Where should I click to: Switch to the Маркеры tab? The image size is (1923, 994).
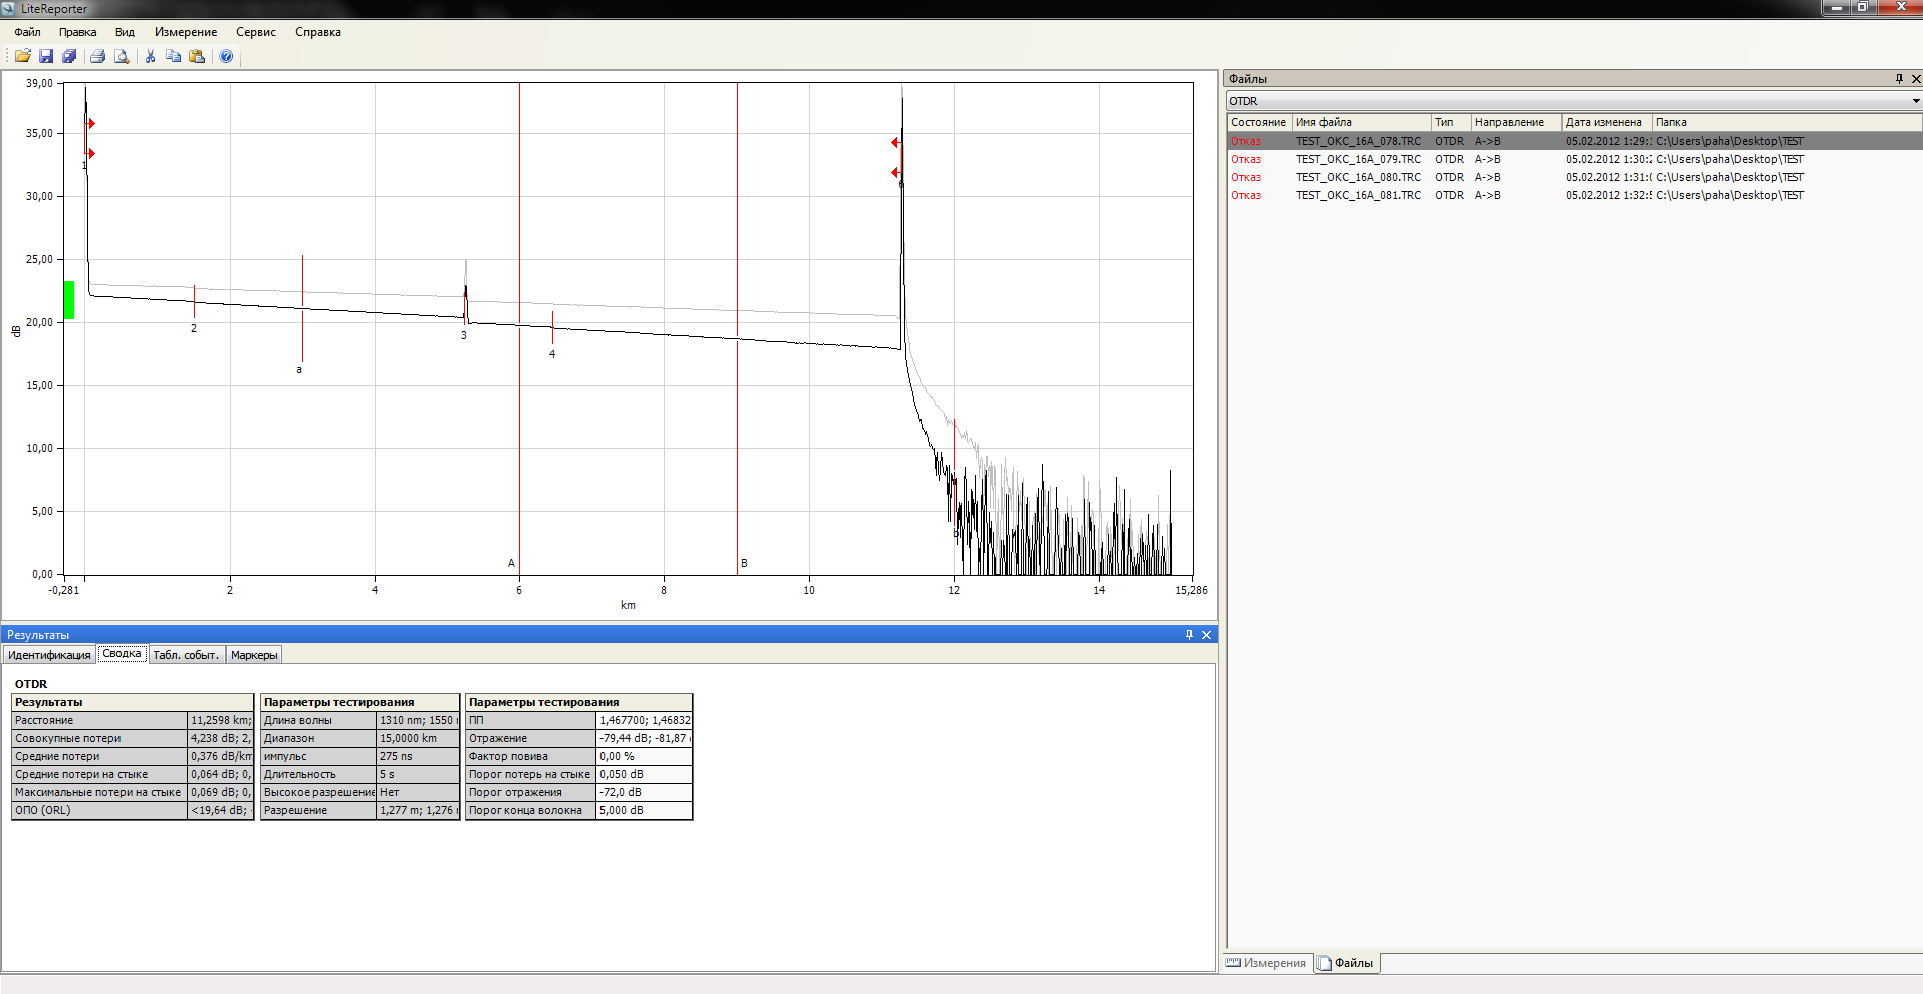click(x=254, y=655)
